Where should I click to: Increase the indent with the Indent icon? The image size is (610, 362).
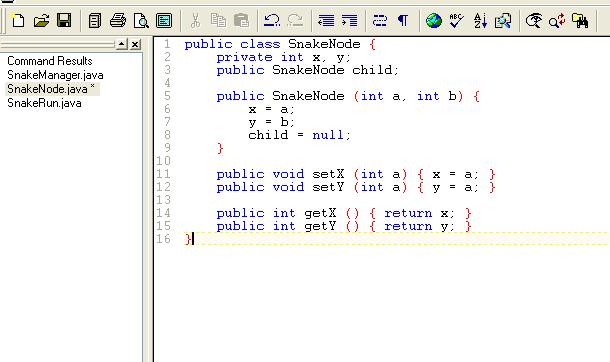pyautogui.click(x=349, y=20)
